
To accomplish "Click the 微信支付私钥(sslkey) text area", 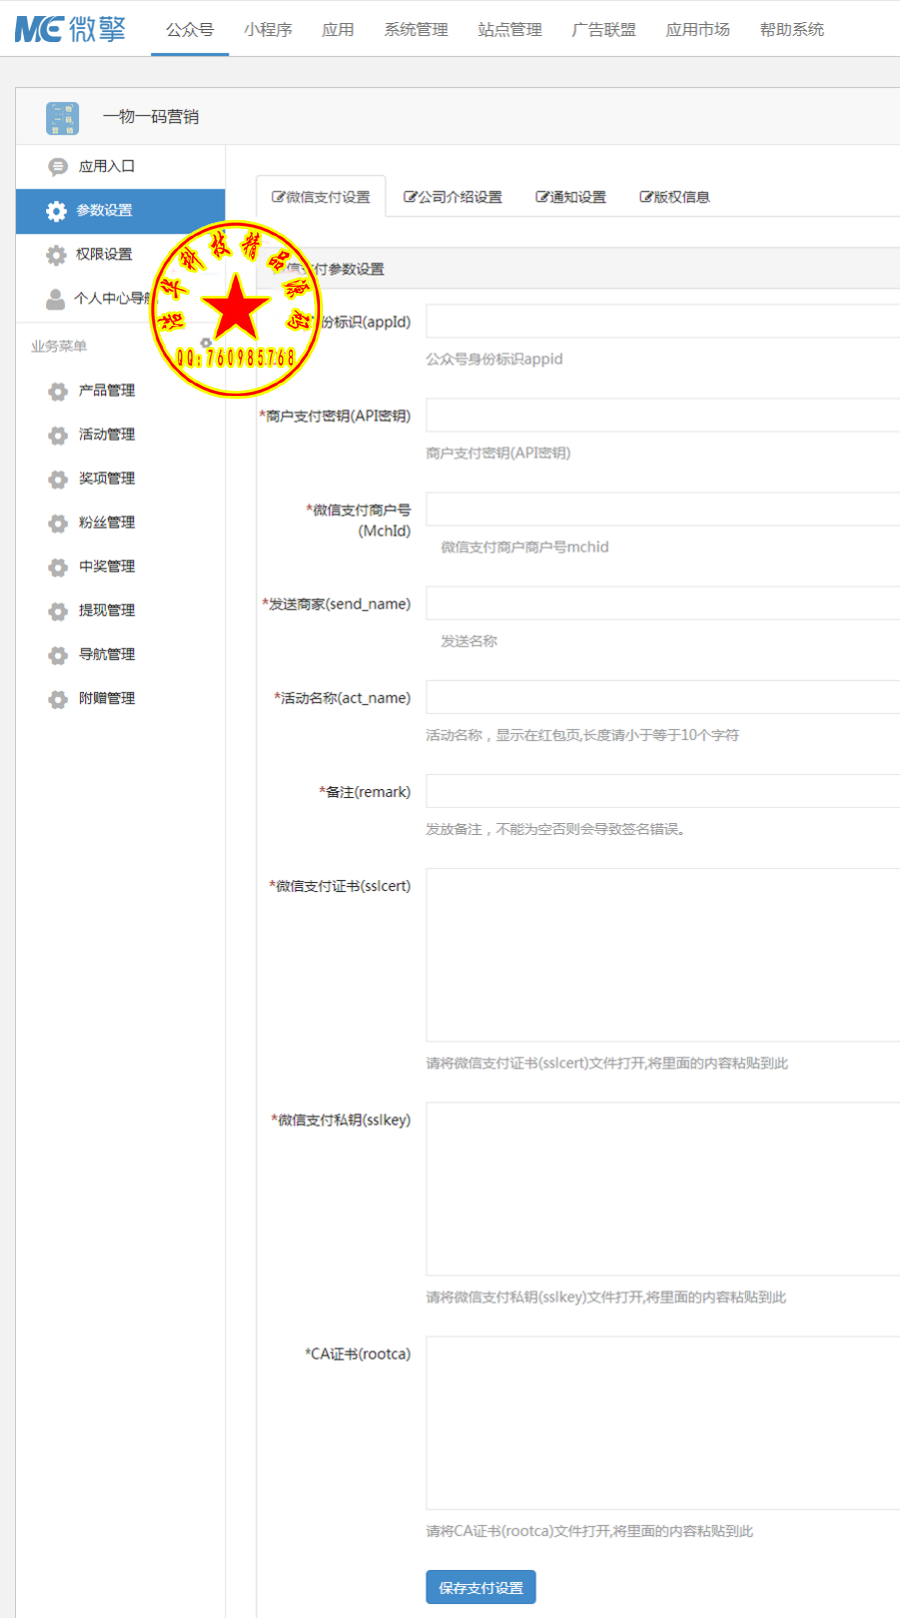I will click(x=663, y=1189).
